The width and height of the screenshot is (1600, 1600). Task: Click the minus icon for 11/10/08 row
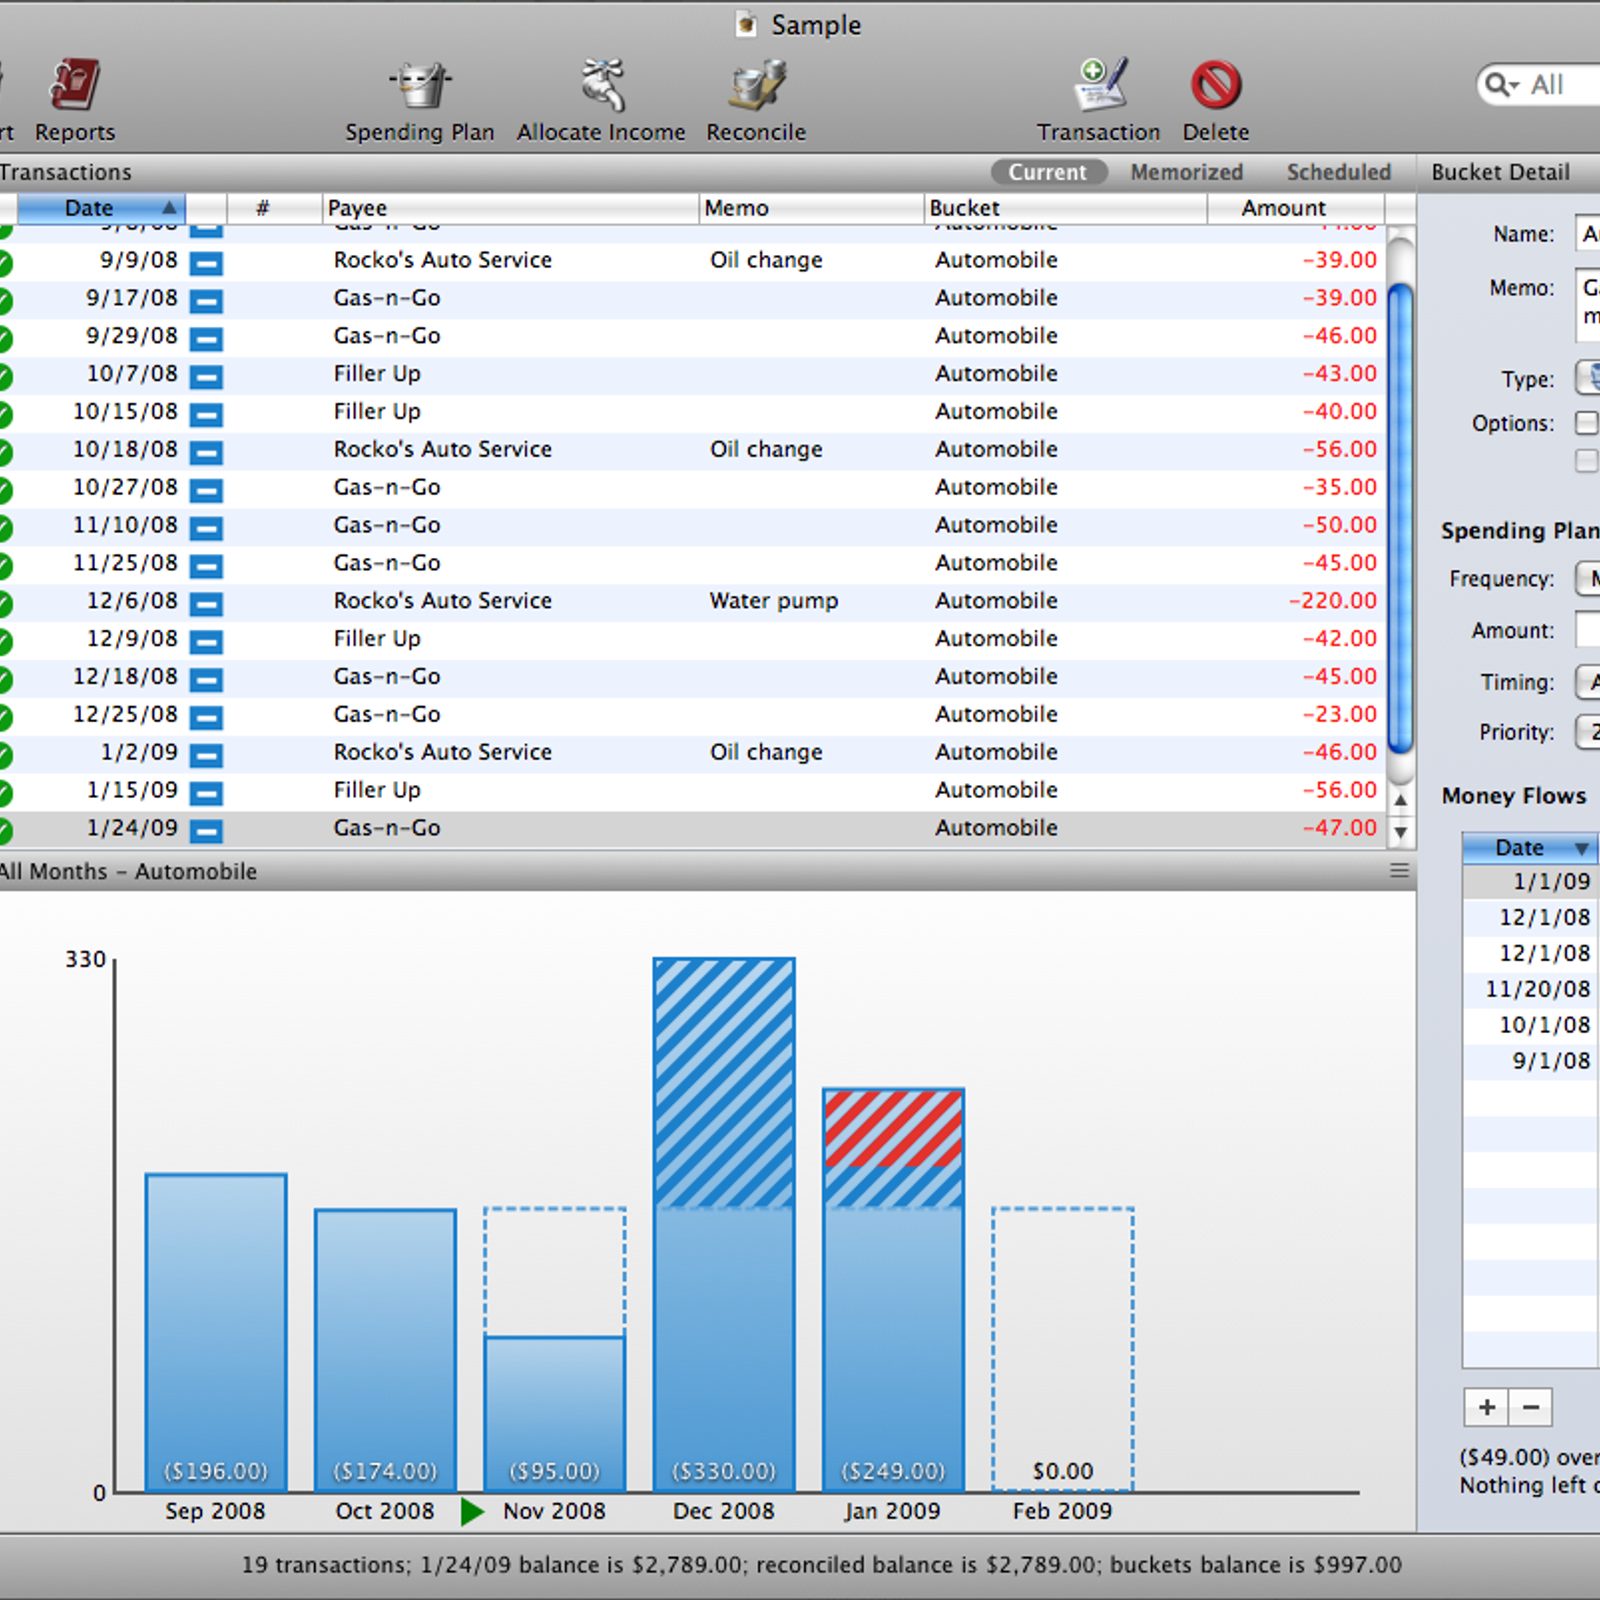[x=206, y=527]
